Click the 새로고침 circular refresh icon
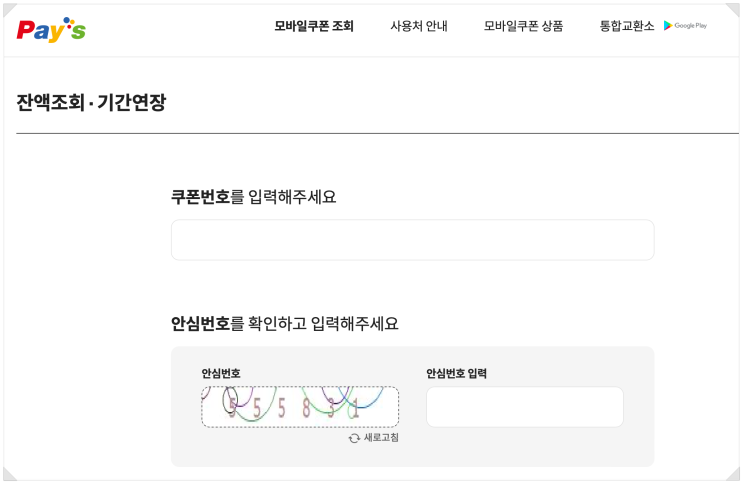The width and height of the screenshot is (743, 484). pos(354,438)
